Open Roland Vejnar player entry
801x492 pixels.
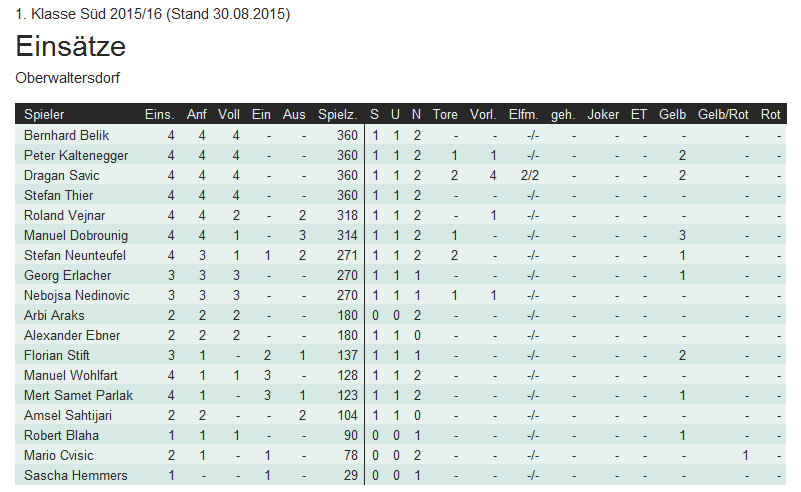click(x=64, y=215)
